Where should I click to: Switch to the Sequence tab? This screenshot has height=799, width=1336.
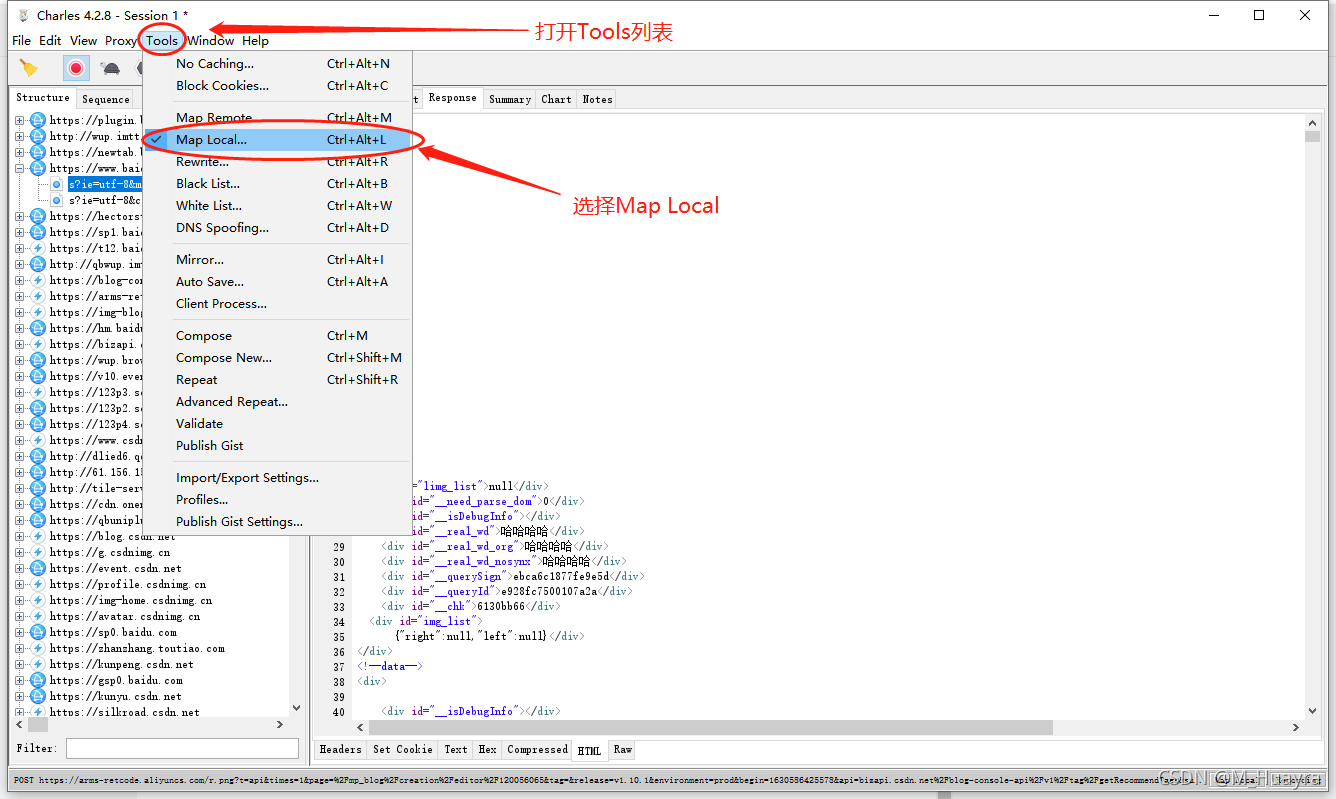point(106,99)
